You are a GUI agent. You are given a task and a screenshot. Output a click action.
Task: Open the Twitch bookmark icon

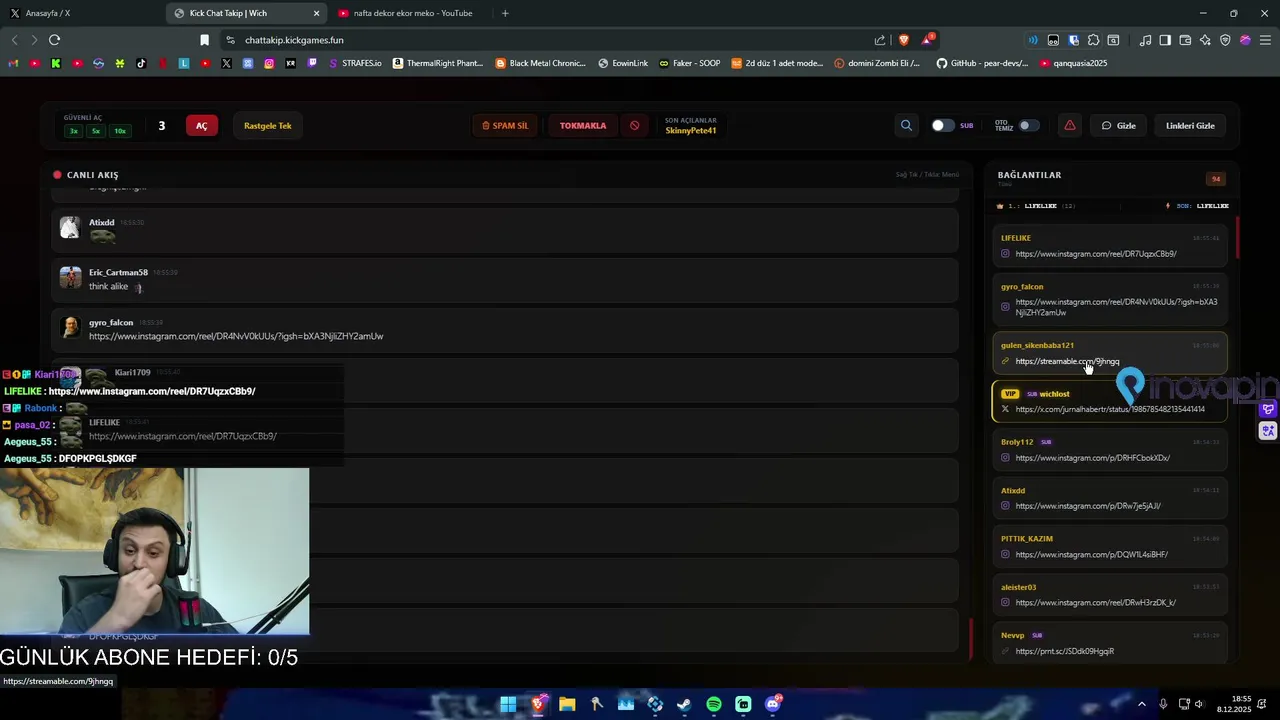point(312,63)
